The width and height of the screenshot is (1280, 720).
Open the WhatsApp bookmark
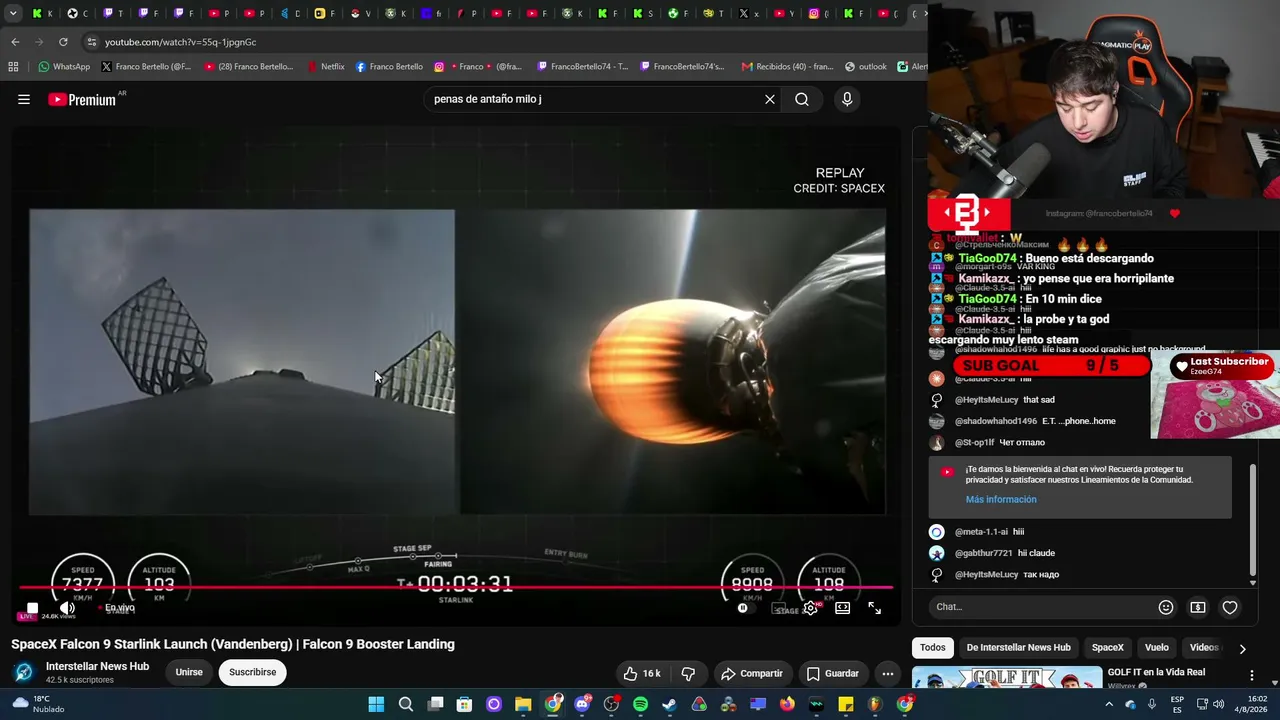(64, 67)
